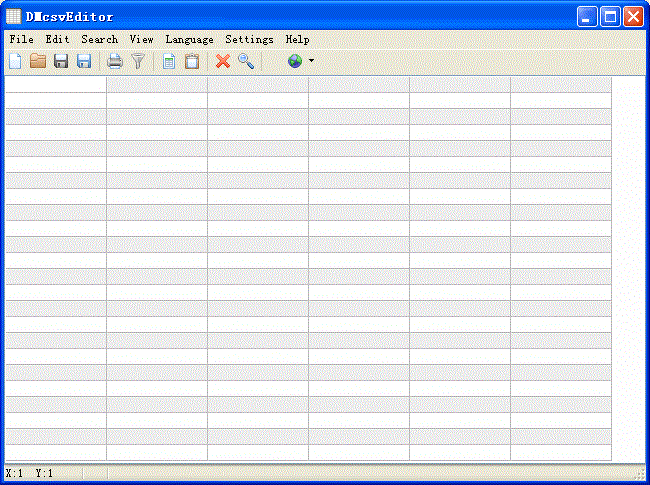Apply a filter with the funnel icon
650x485 pixels.
click(138, 61)
